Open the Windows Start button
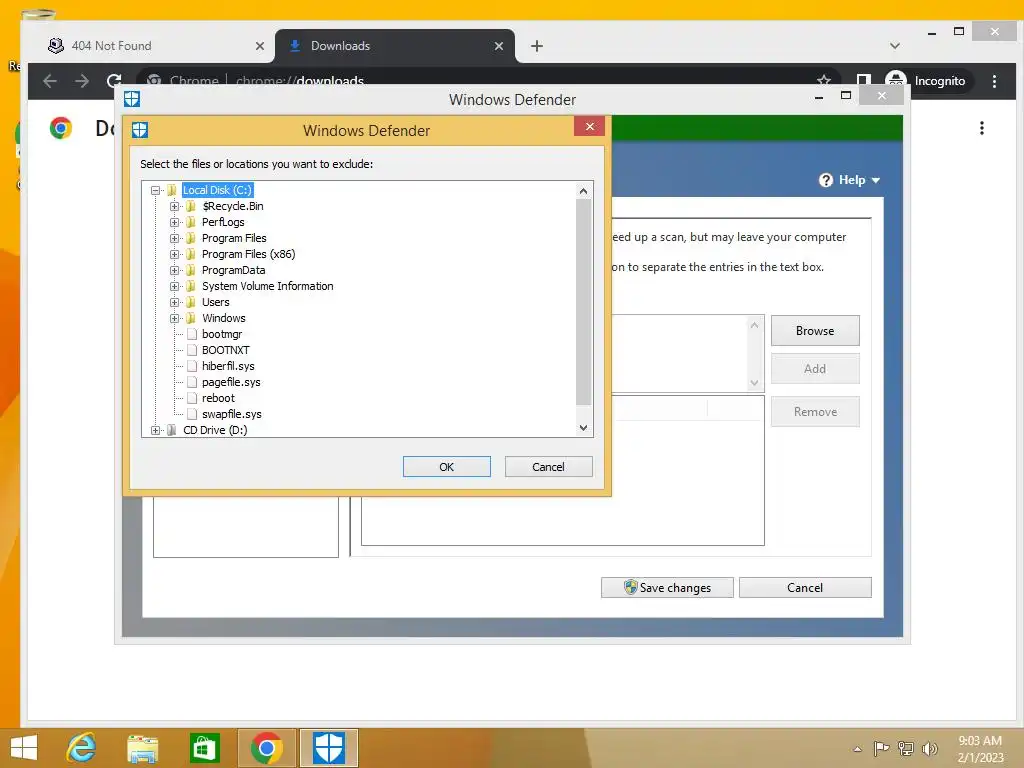Screen dimensions: 1024x768 click(24, 748)
